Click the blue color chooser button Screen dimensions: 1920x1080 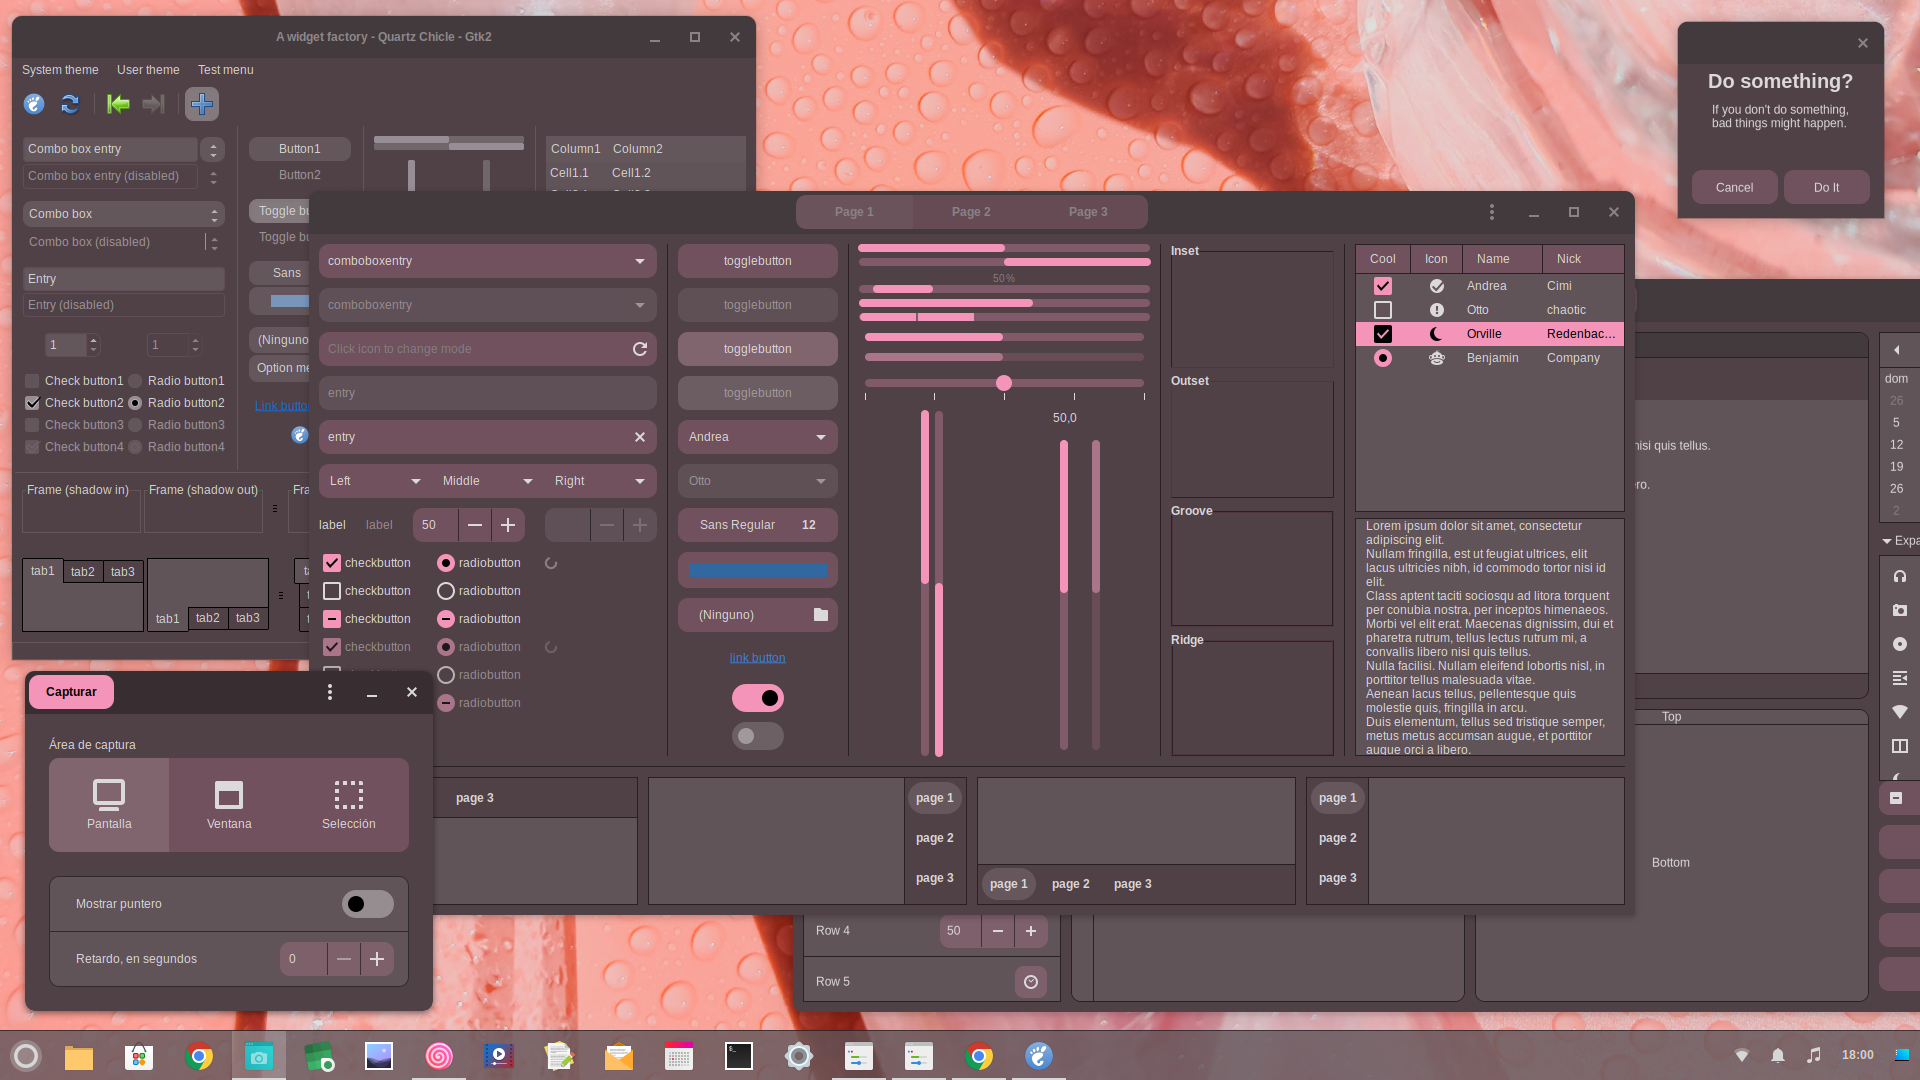point(758,570)
